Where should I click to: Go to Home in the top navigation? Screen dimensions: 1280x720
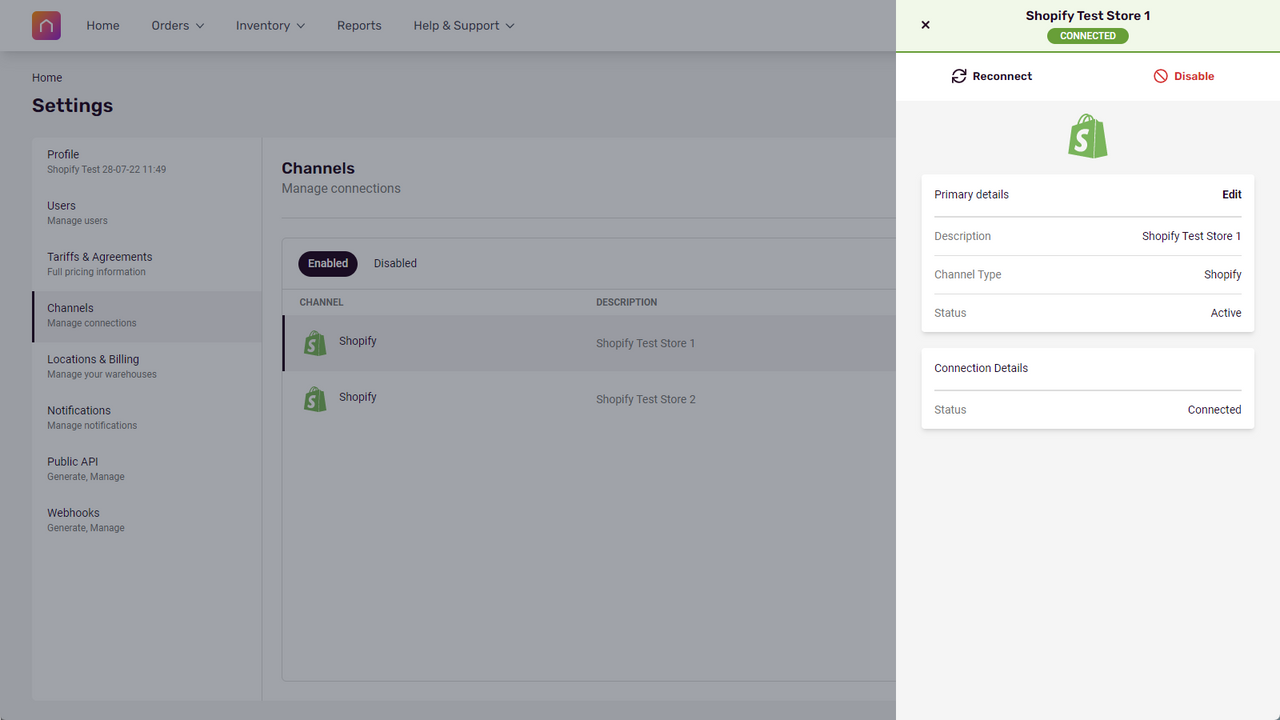click(x=103, y=26)
